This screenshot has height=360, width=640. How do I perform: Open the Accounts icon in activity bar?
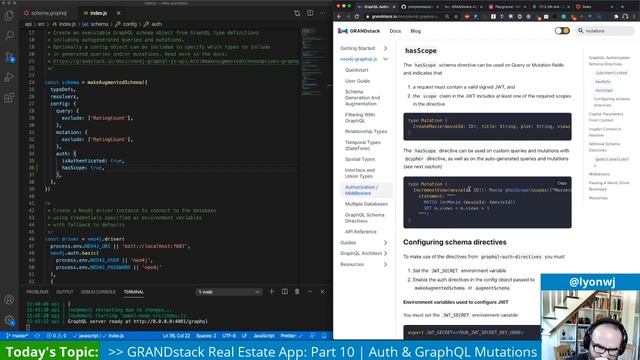point(9,300)
